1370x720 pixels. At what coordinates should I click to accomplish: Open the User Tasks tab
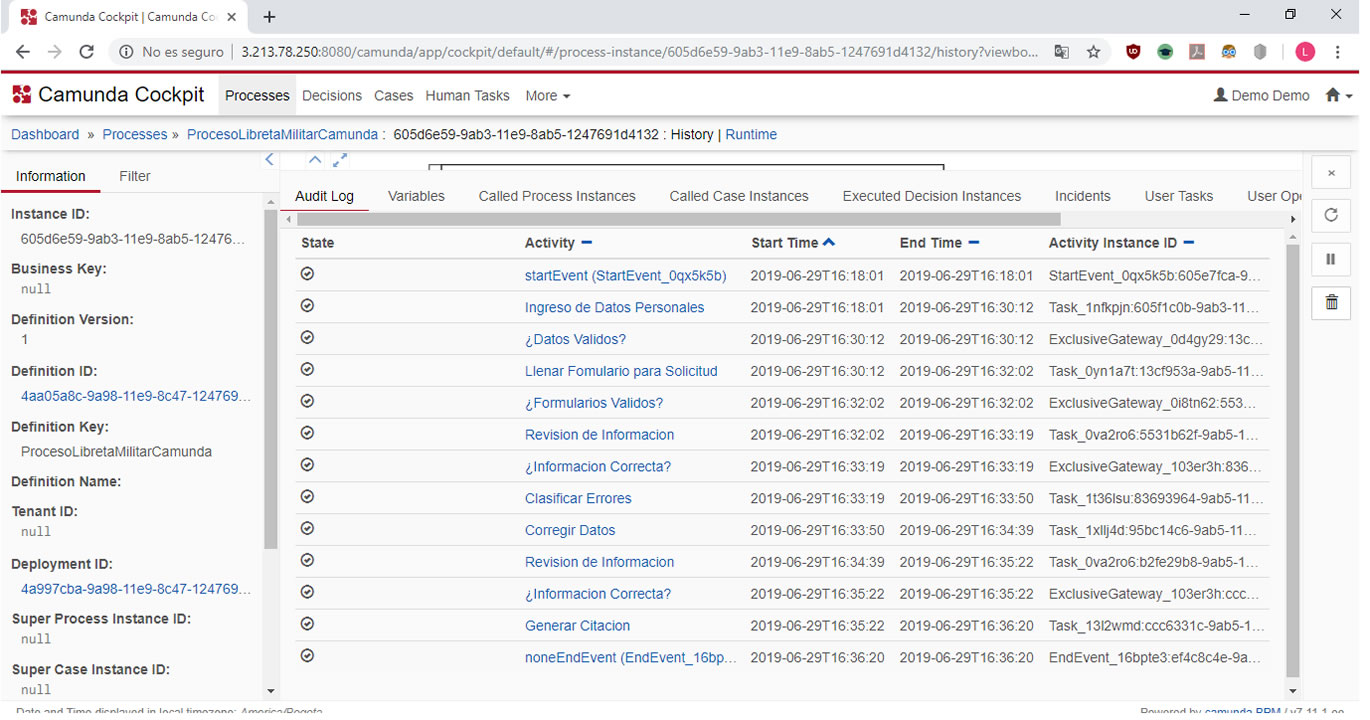click(x=1179, y=196)
